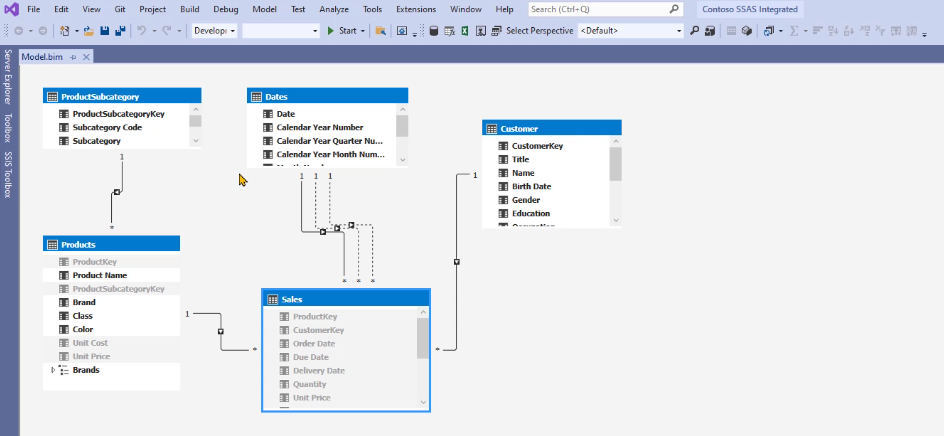Click the Contoso SSAS Integrated solution label
This screenshot has width=944, height=436.
(x=750, y=9)
